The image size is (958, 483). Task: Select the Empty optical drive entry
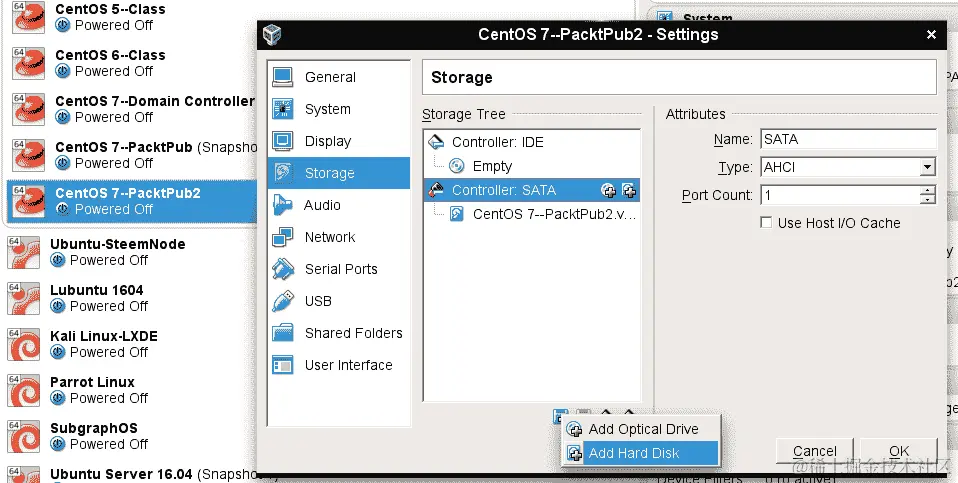[532, 166]
